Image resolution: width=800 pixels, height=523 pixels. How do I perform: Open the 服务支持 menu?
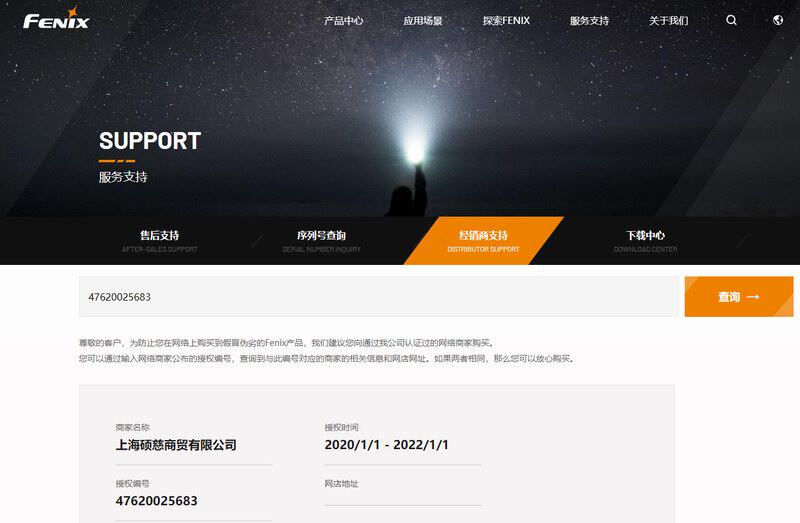(589, 20)
